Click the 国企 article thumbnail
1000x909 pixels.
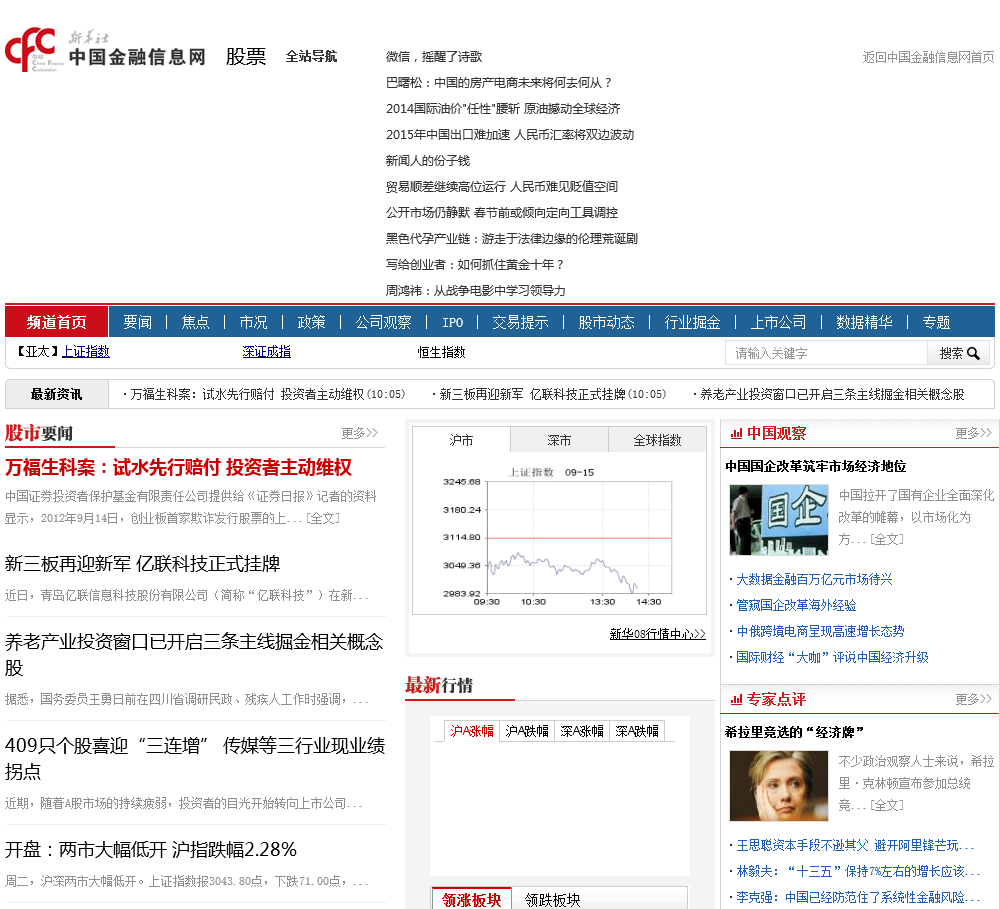779,520
